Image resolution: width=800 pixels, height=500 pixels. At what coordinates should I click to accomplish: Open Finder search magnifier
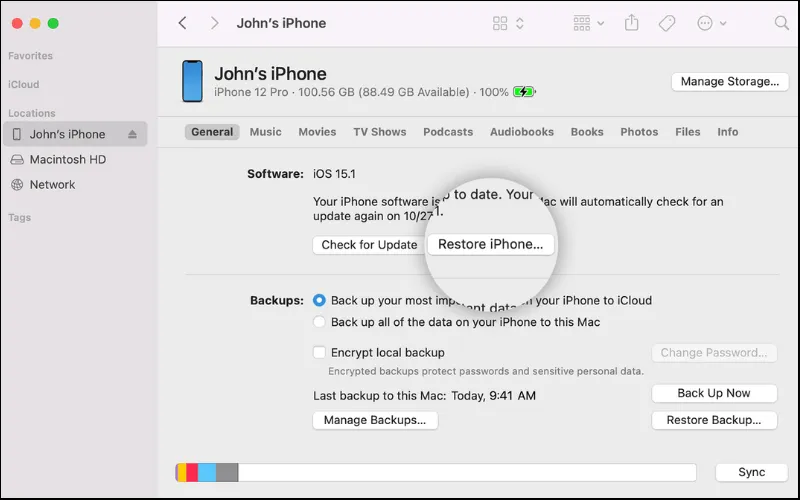click(x=782, y=23)
